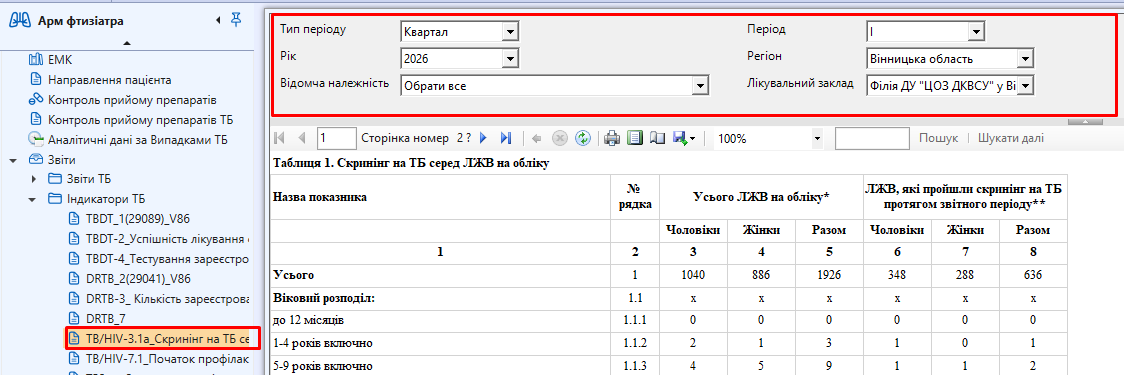Click the Індикатори ТБ folder icon
This screenshot has height=375, width=1124.
pos(55,199)
